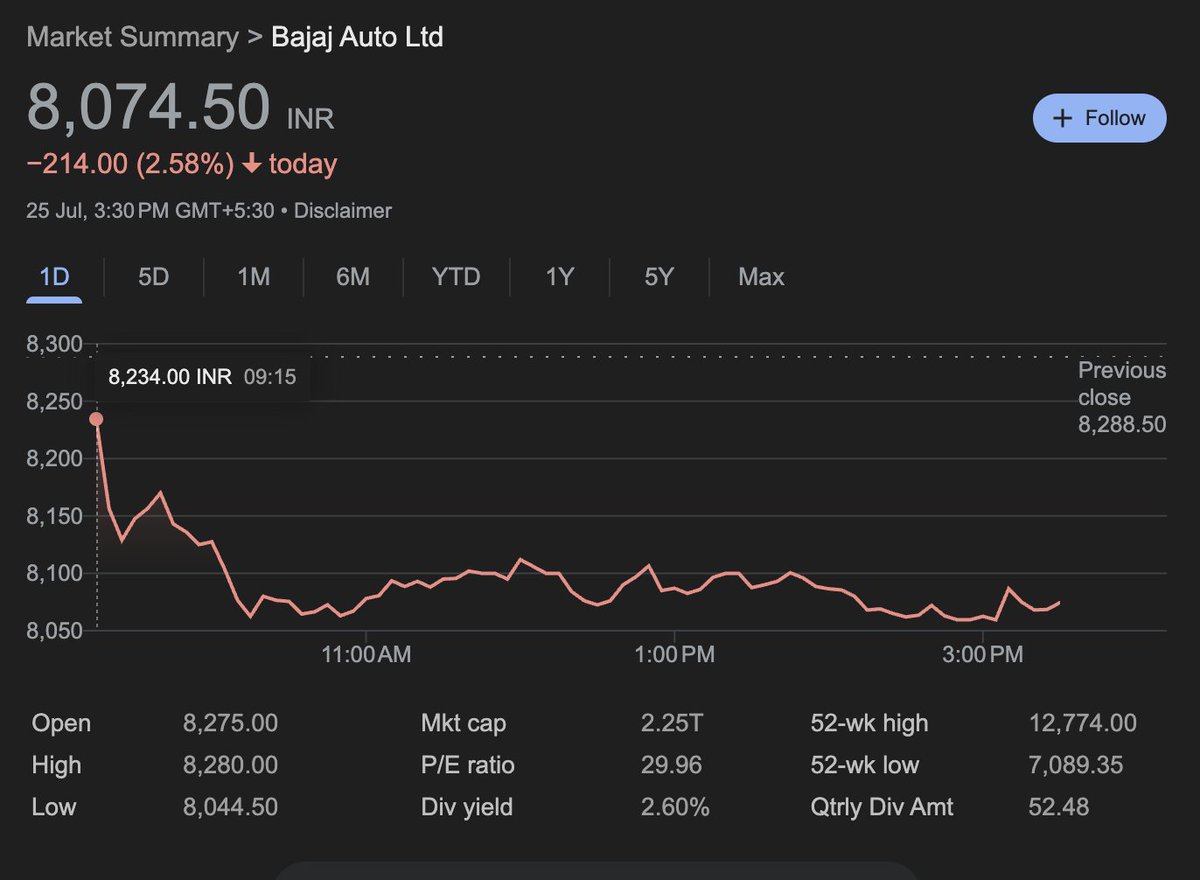Click the plus icon on Follow
The height and width of the screenshot is (880, 1200).
pyautogui.click(x=1063, y=118)
